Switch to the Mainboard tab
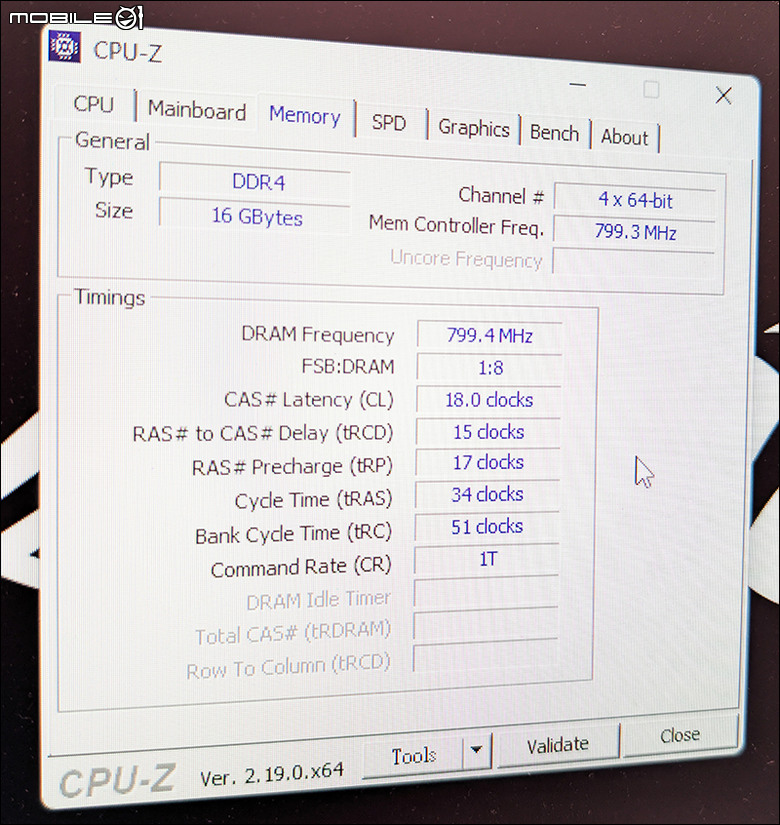 (197, 110)
